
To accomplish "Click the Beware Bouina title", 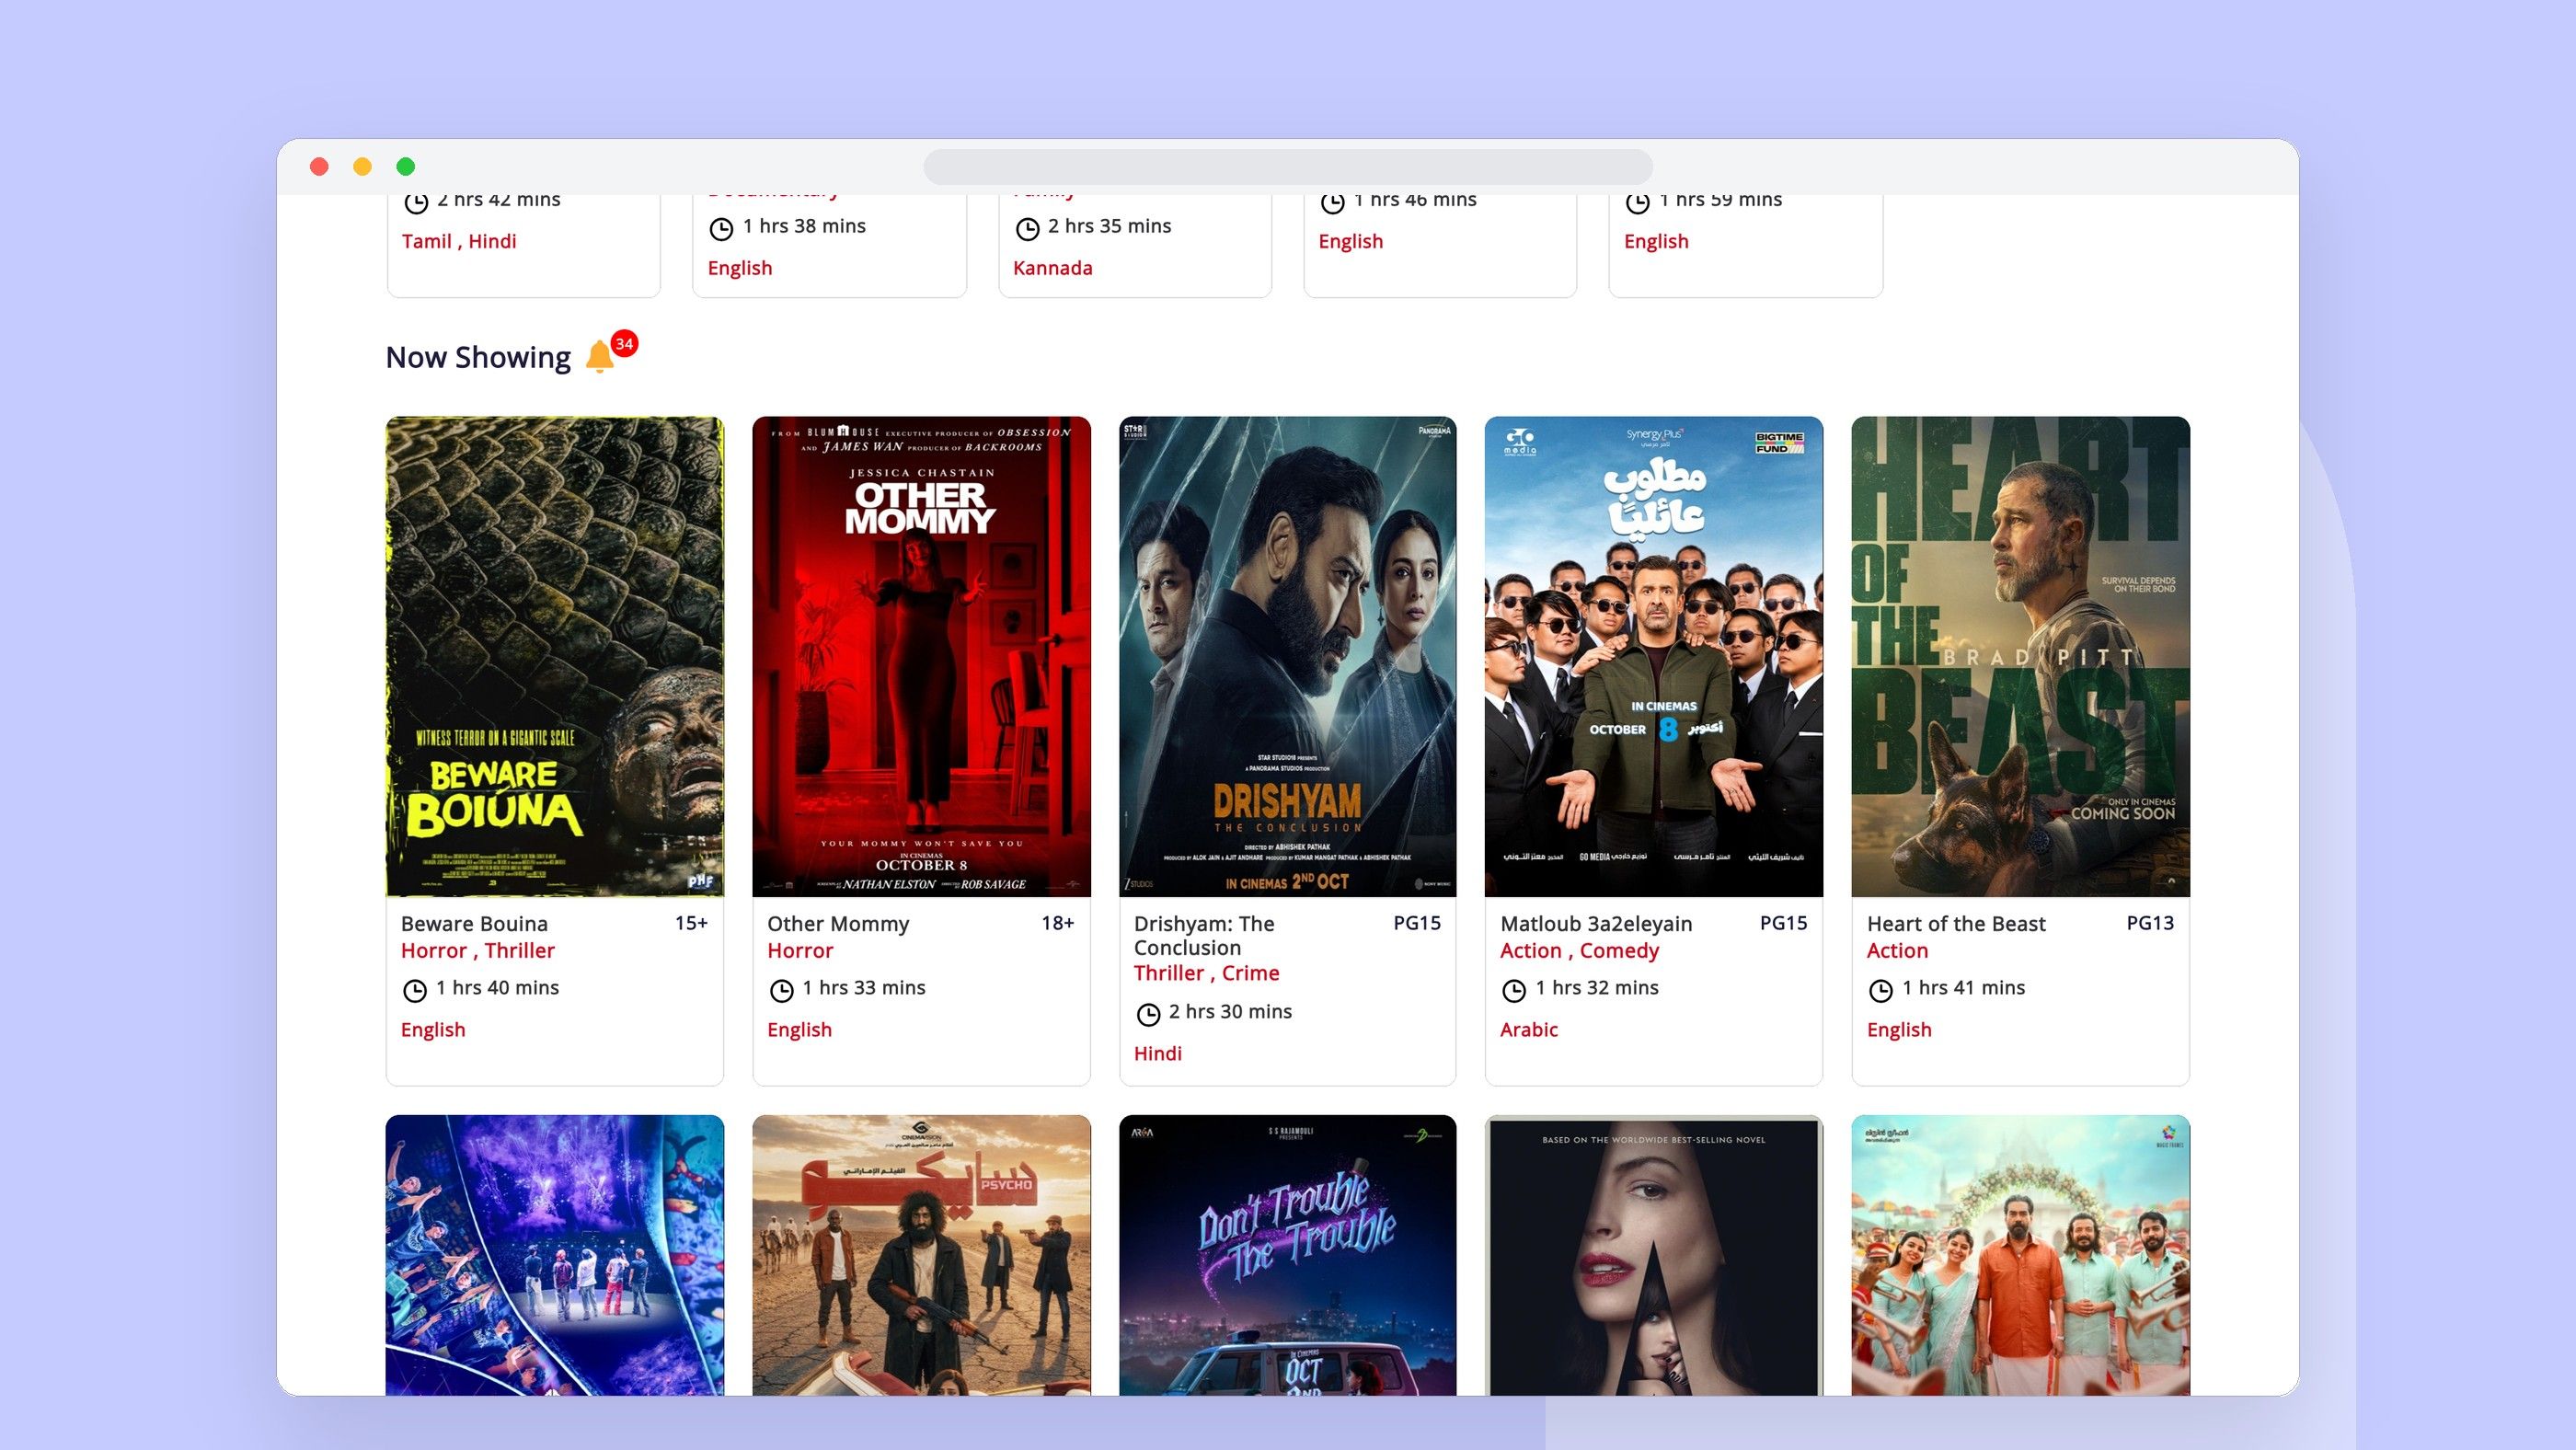I will [474, 923].
